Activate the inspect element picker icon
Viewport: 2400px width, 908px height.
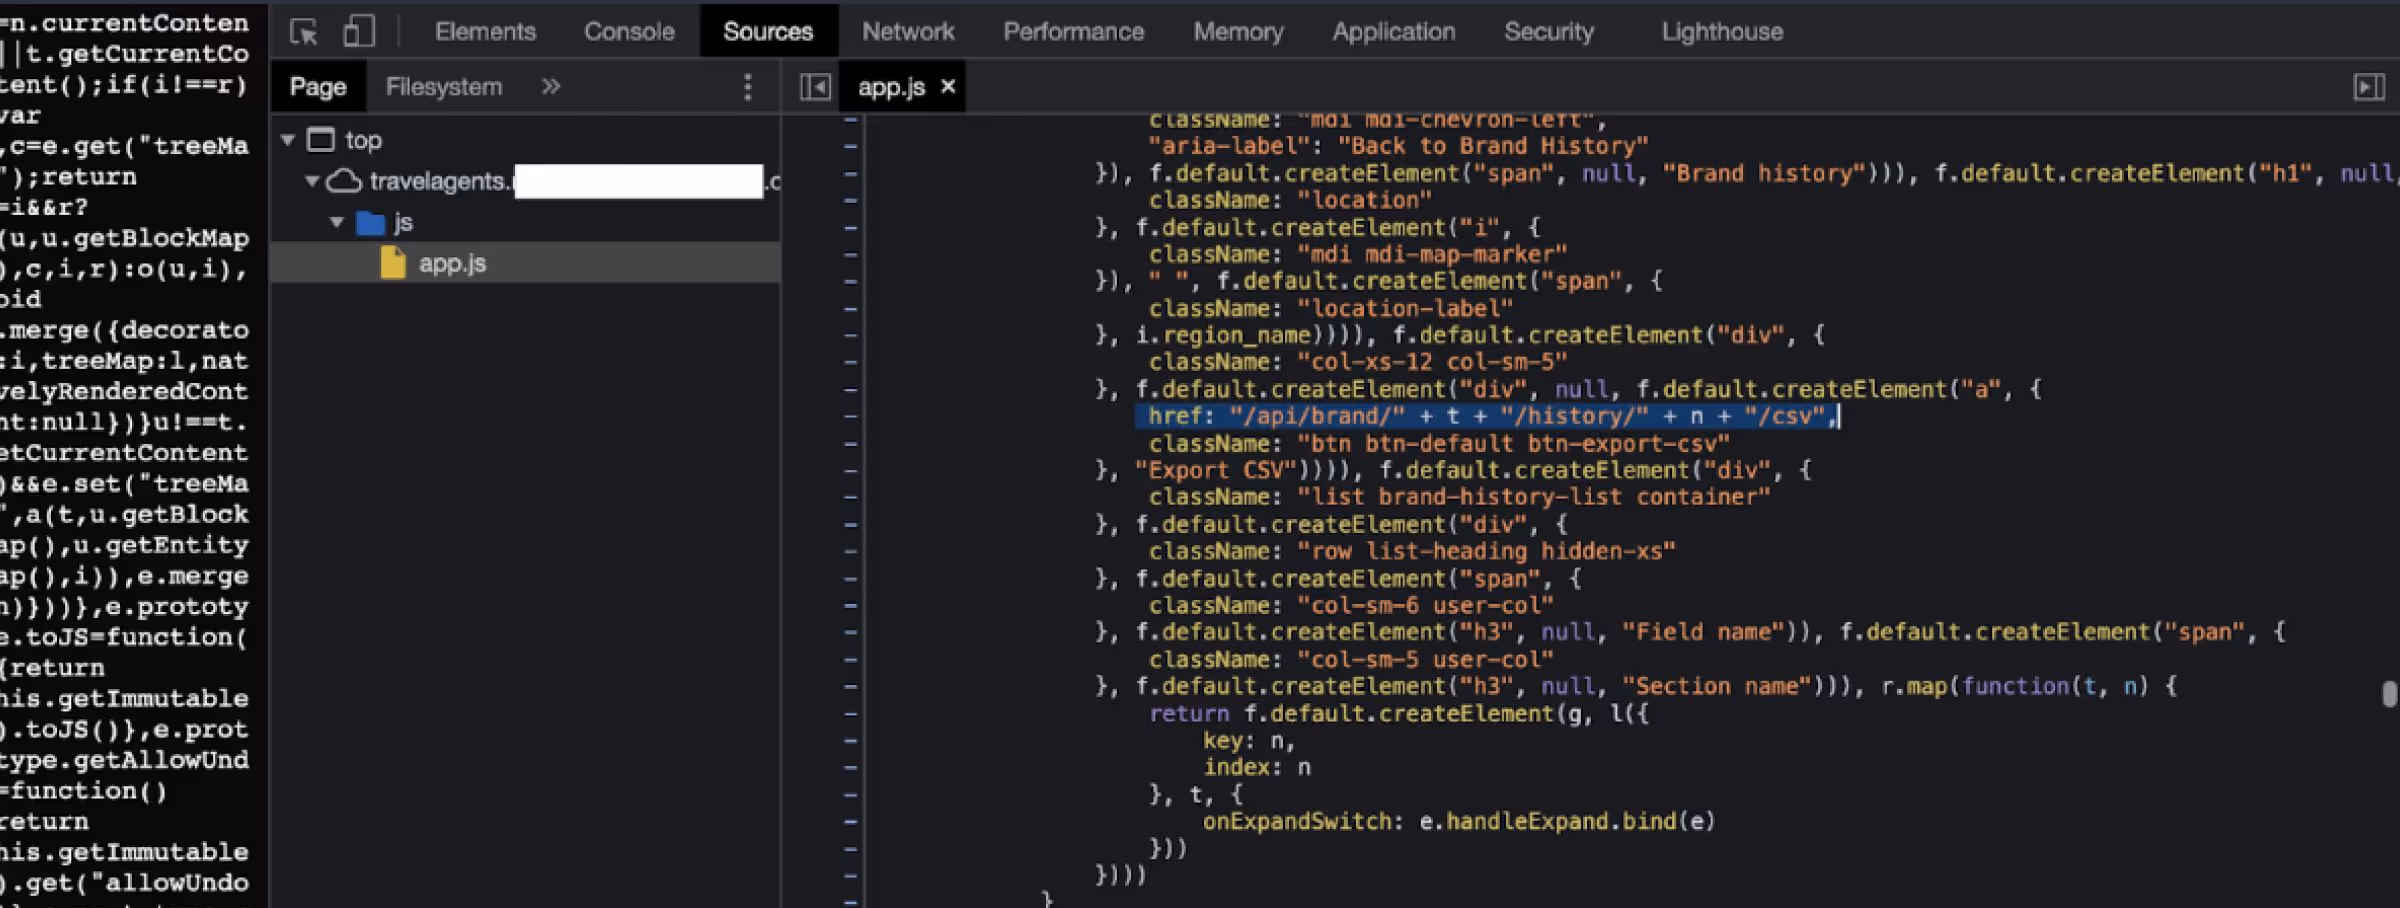[x=304, y=32]
